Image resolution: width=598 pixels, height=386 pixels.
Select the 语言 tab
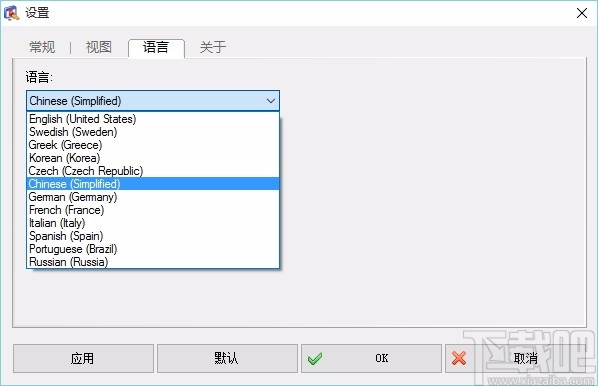coord(156,47)
